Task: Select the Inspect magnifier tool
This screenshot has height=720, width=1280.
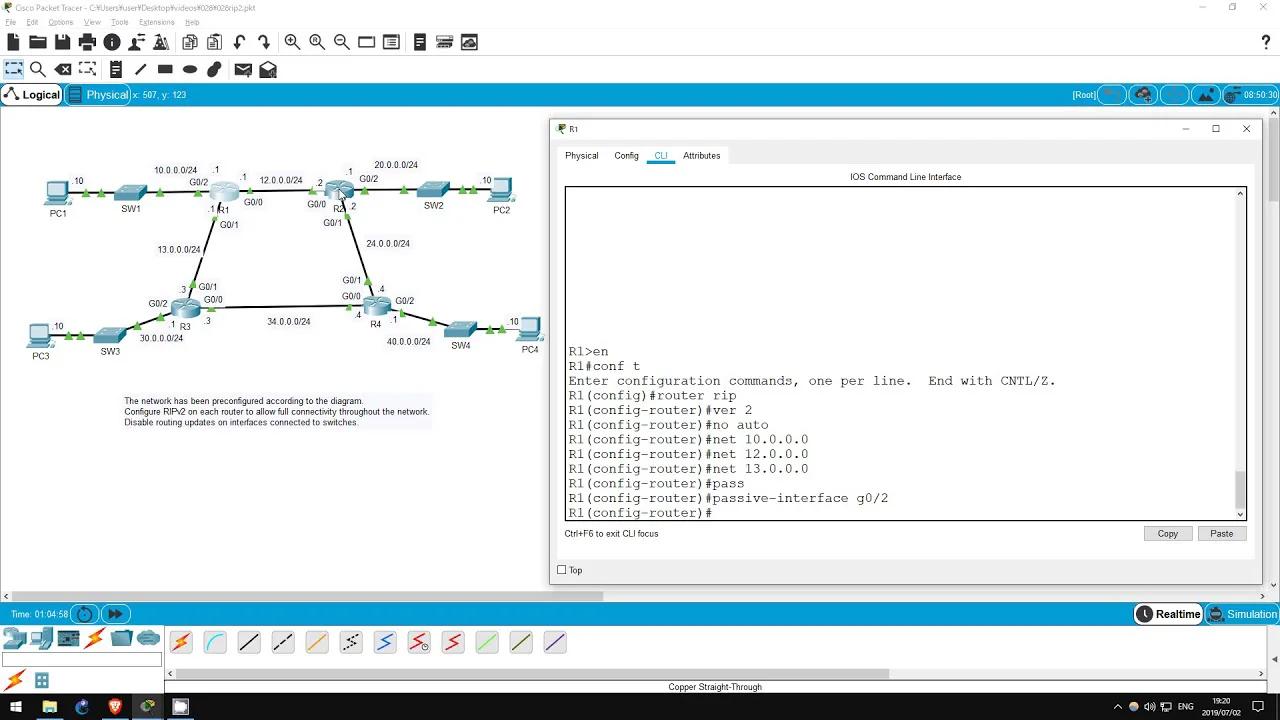Action: point(40,68)
